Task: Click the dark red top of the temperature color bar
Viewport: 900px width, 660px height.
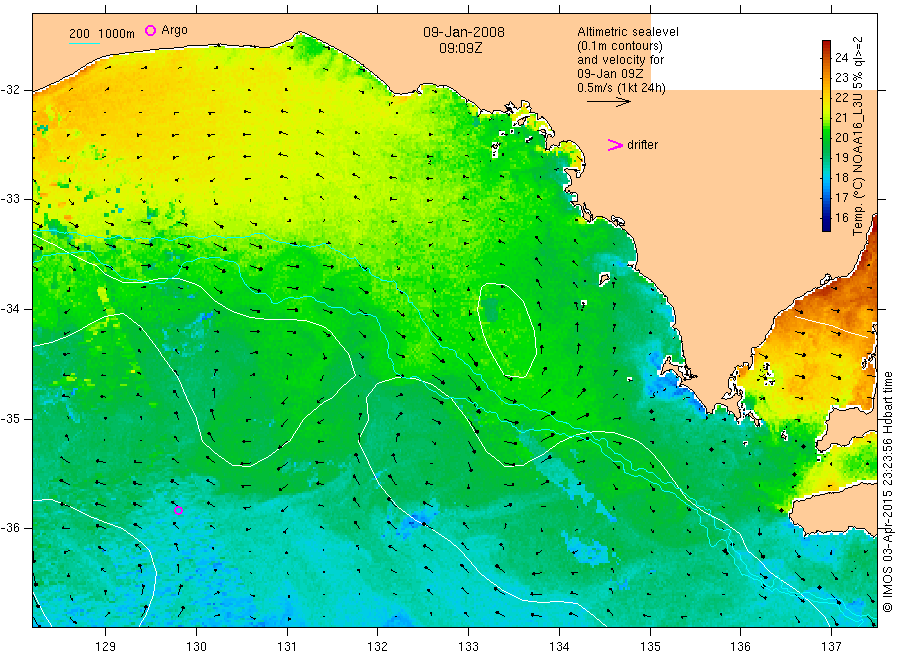Action: pyautogui.click(x=827, y=46)
